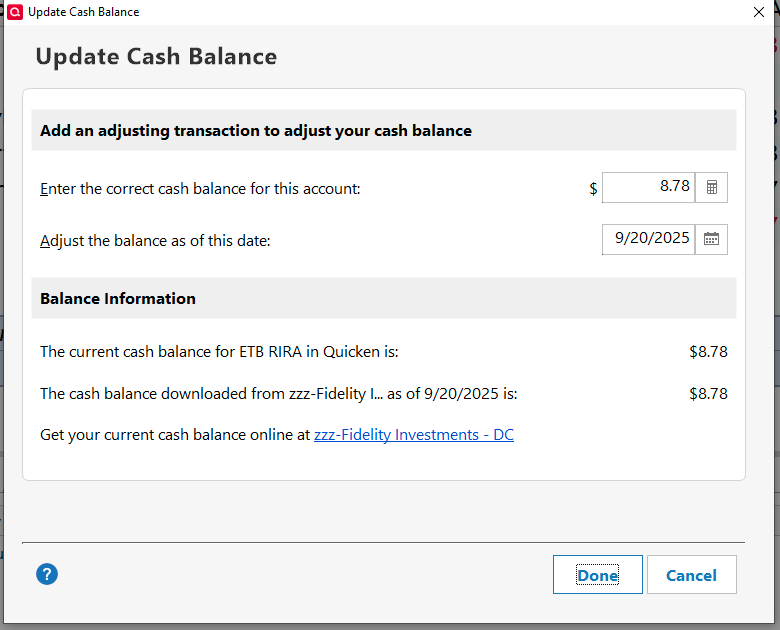Click 'The current cash balance for ETB RIRA' text
This screenshot has height=630, width=780.
pyautogui.click(x=219, y=352)
